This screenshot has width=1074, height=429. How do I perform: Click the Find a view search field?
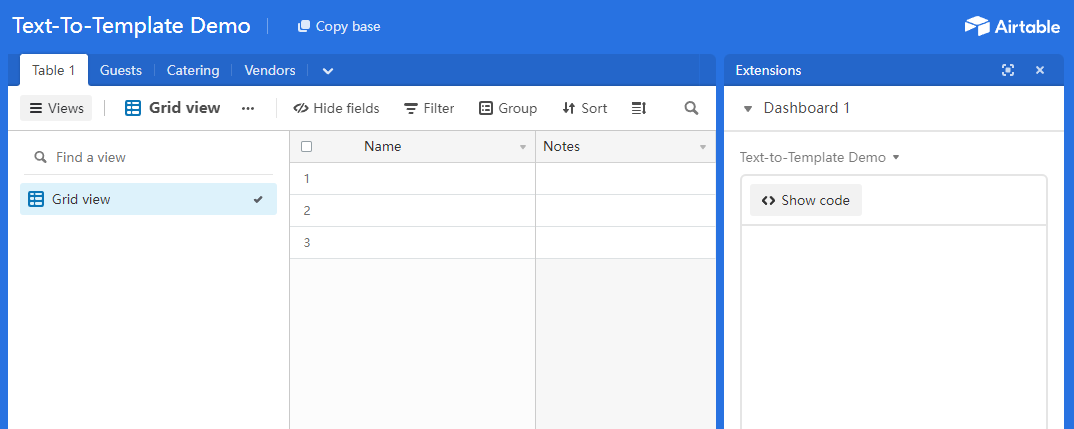[x=148, y=158]
